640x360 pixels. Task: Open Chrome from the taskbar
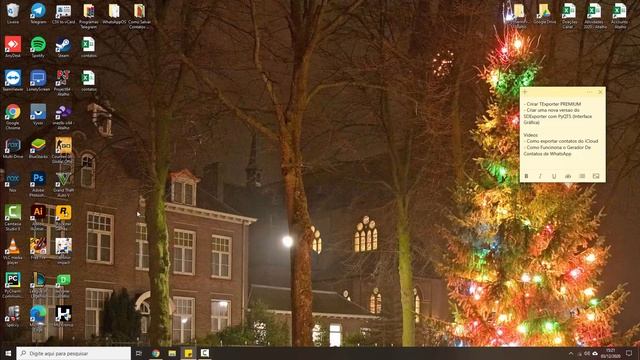(156, 353)
